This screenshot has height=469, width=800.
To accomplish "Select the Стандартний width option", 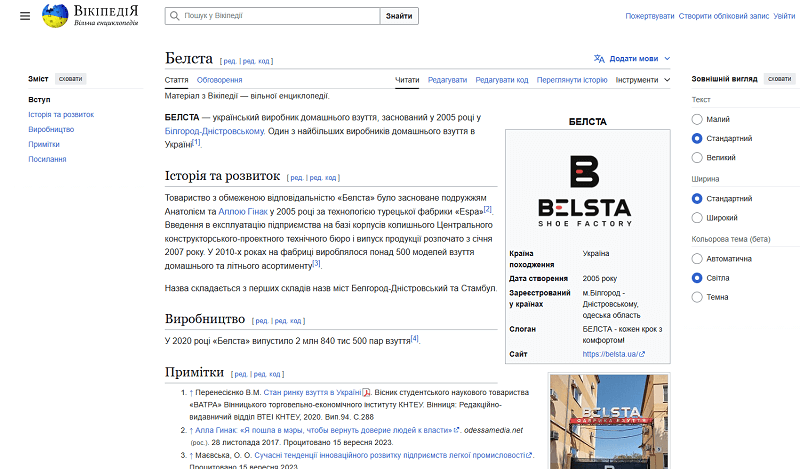I will tap(697, 199).
